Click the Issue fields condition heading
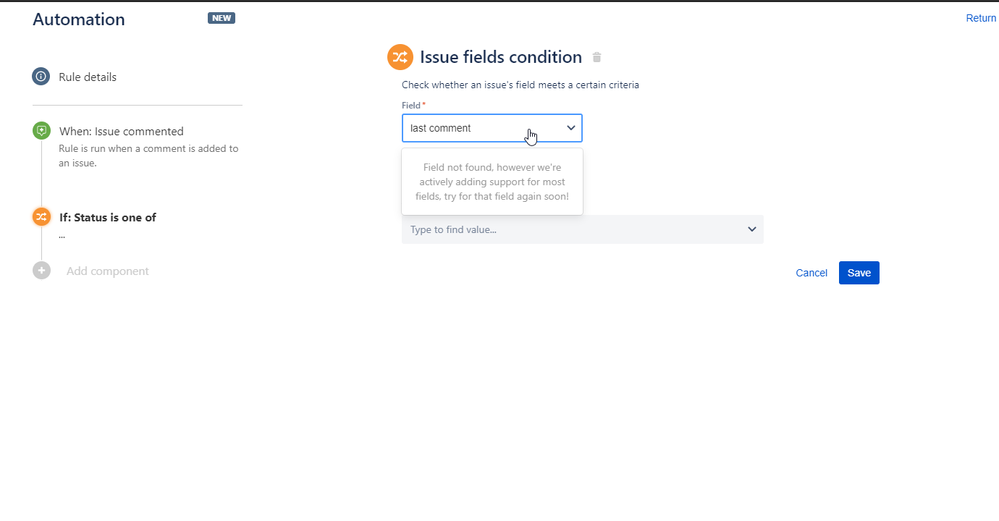999x521 pixels. [500, 57]
